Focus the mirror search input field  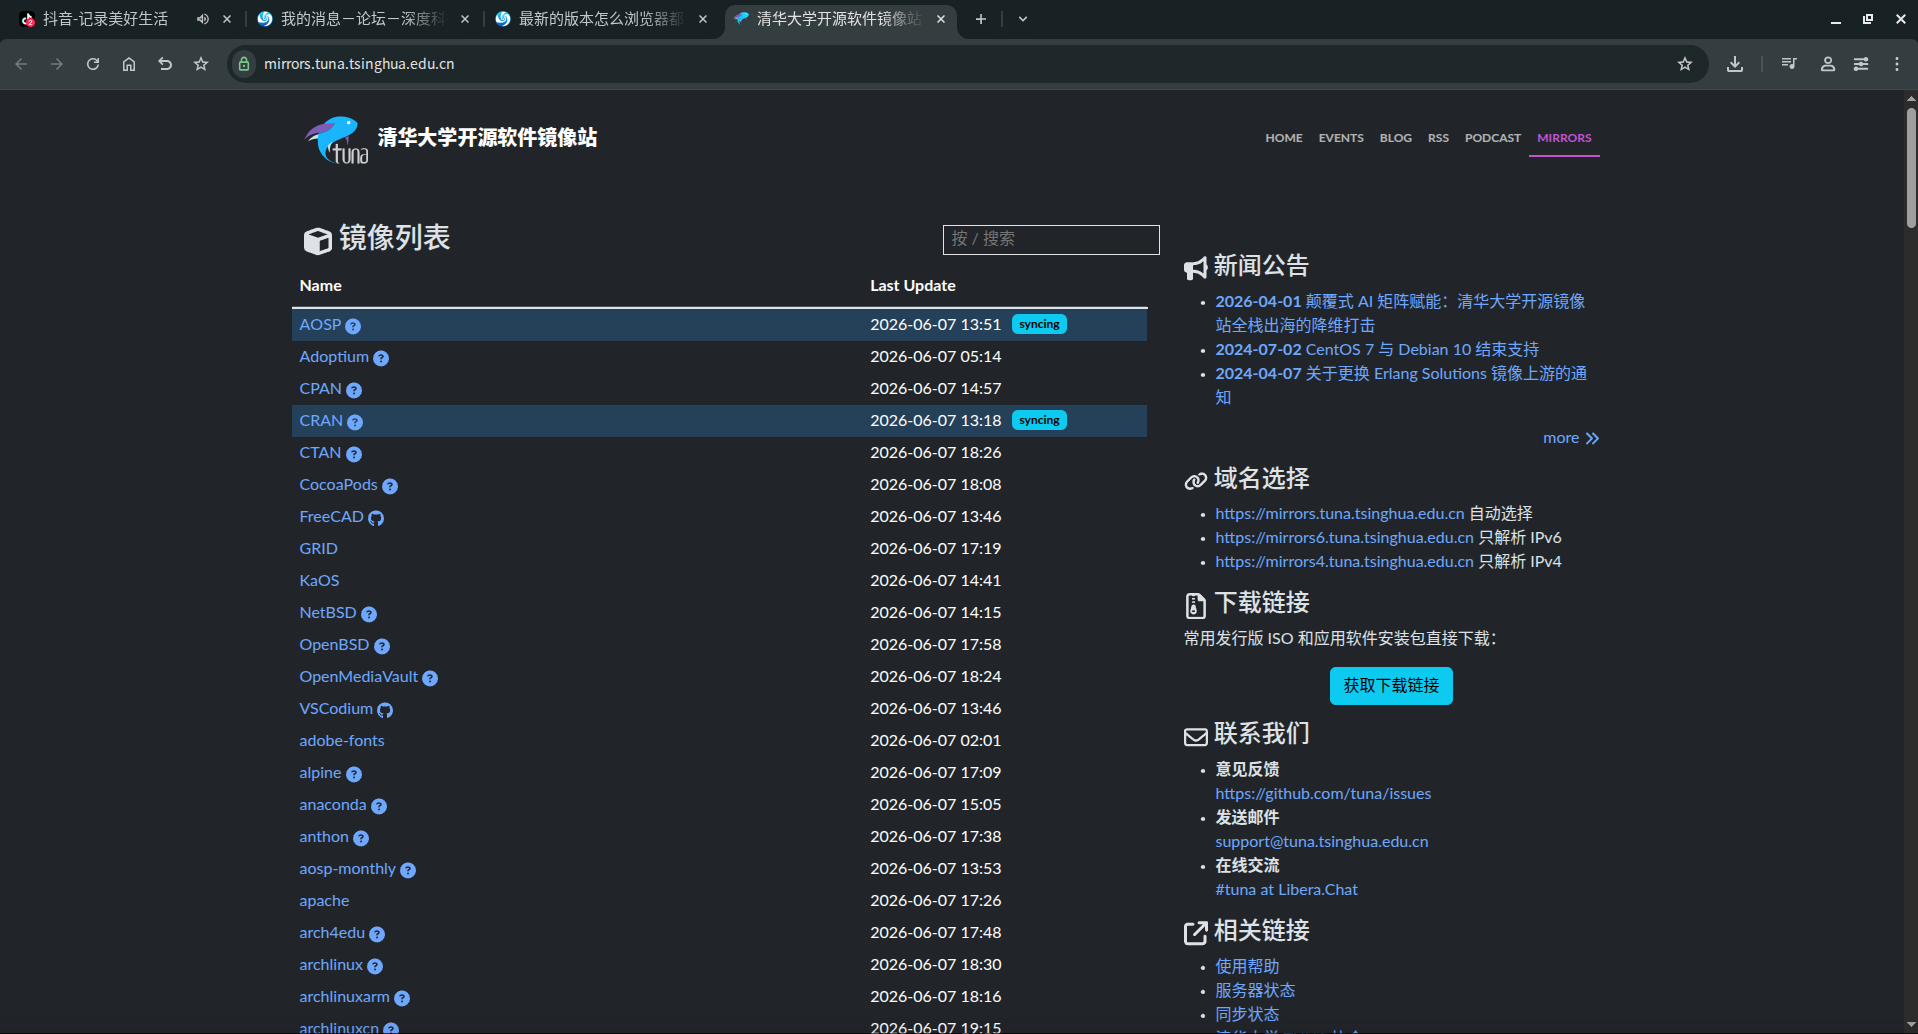pyautogui.click(x=1051, y=239)
